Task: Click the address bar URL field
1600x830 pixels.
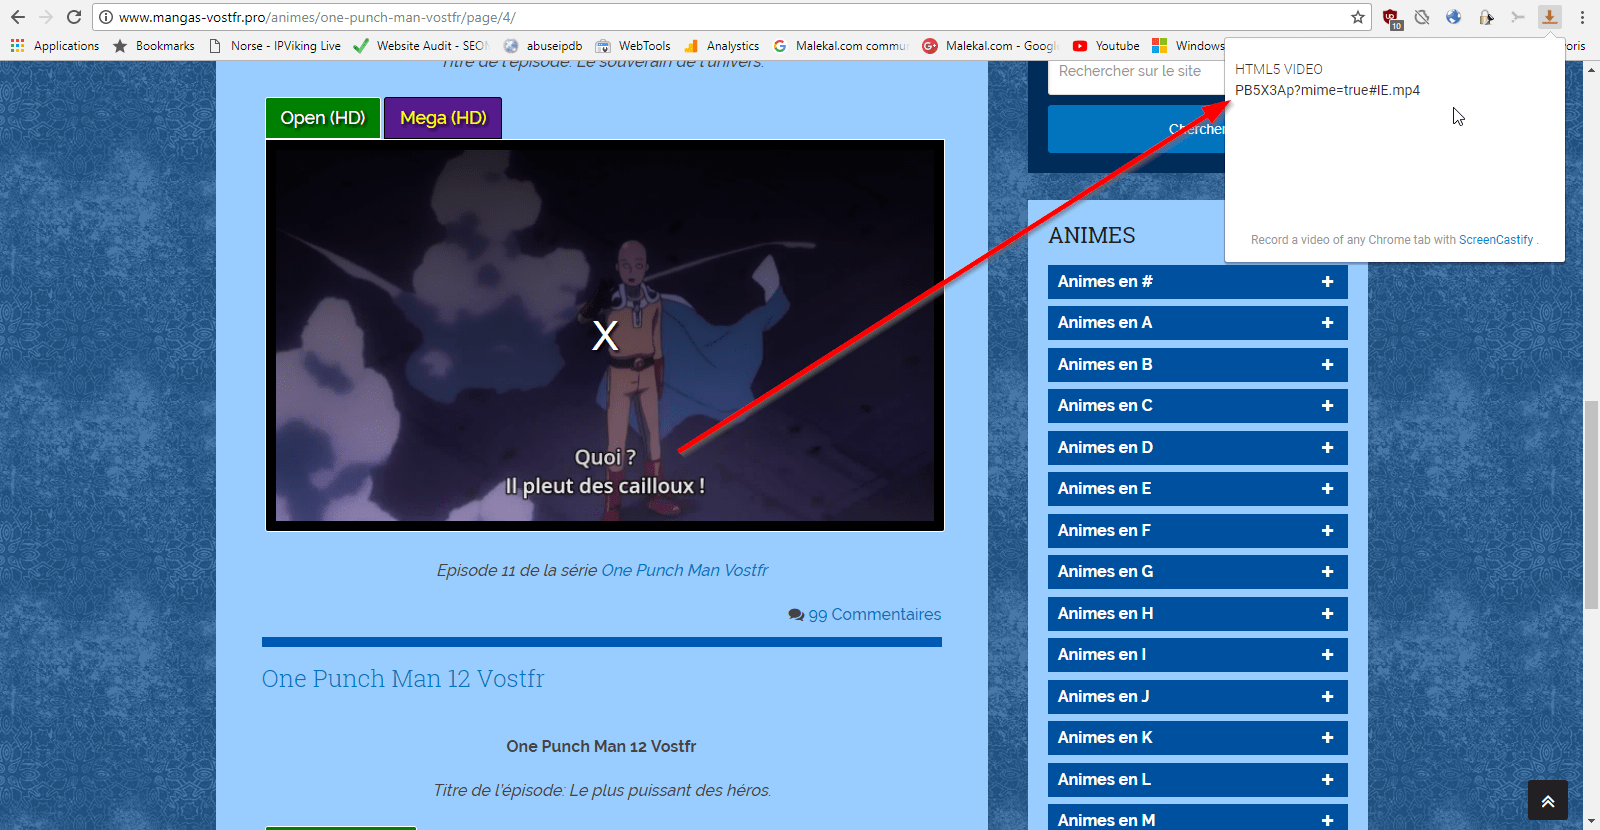Action: (x=730, y=17)
